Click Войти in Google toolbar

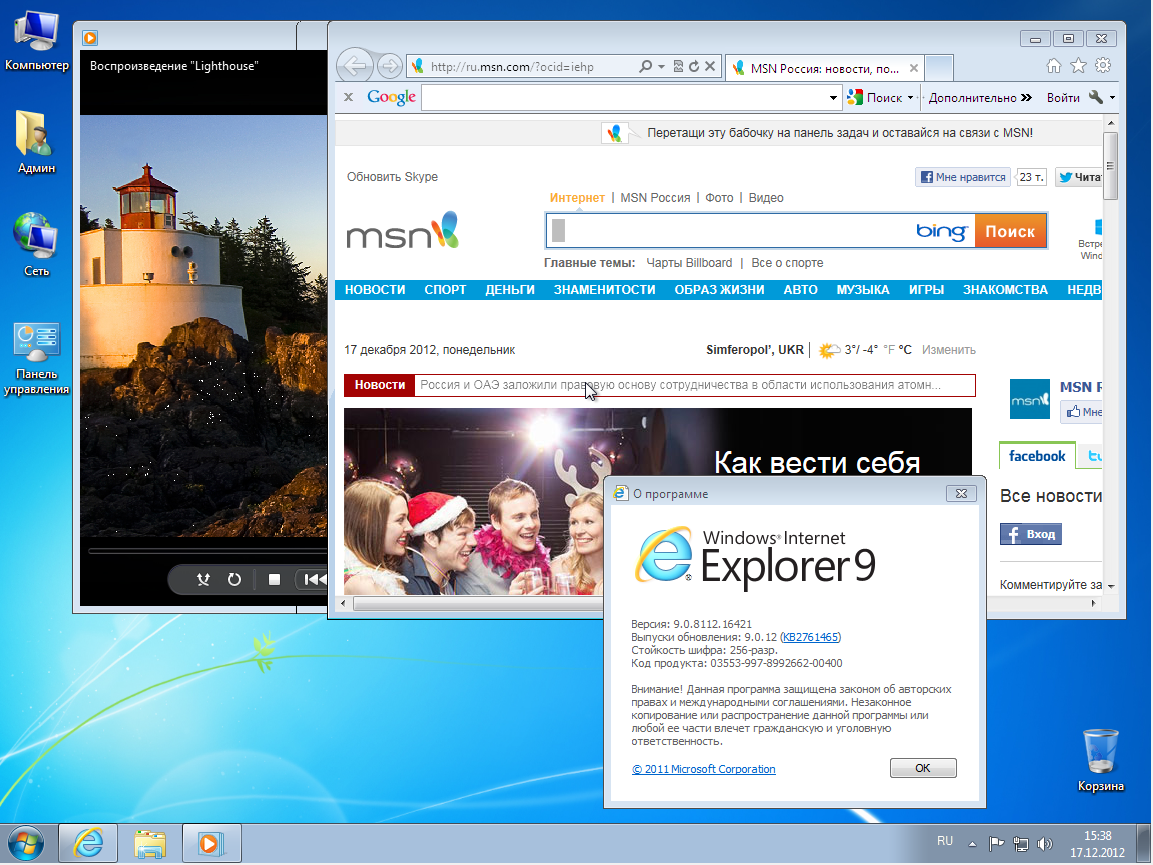[1063, 97]
